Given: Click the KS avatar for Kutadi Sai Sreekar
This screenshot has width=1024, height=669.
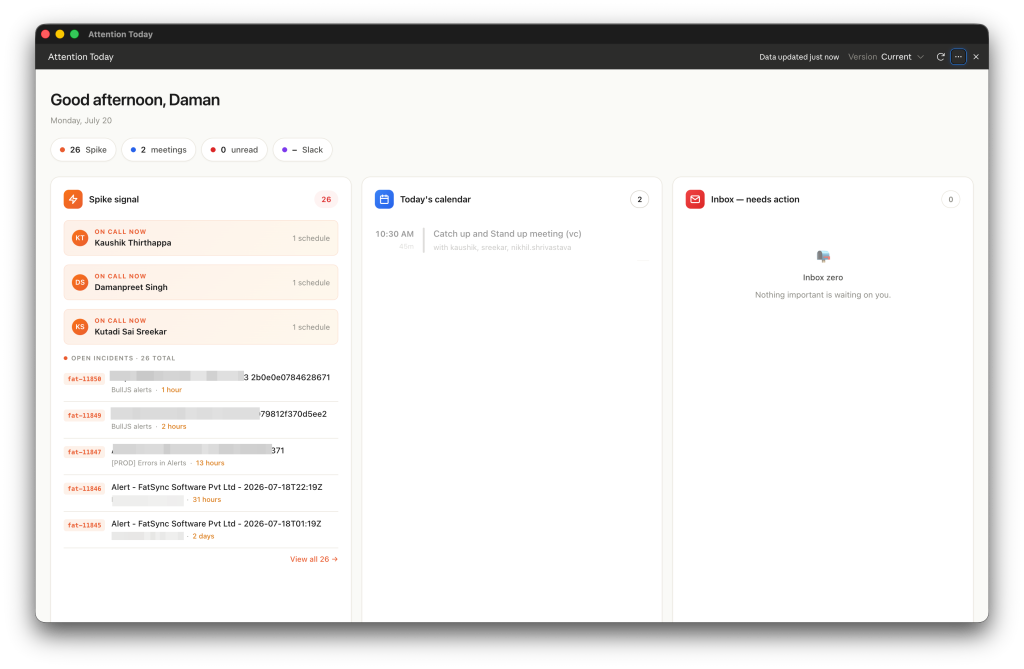Looking at the screenshot, I should (80, 327).
